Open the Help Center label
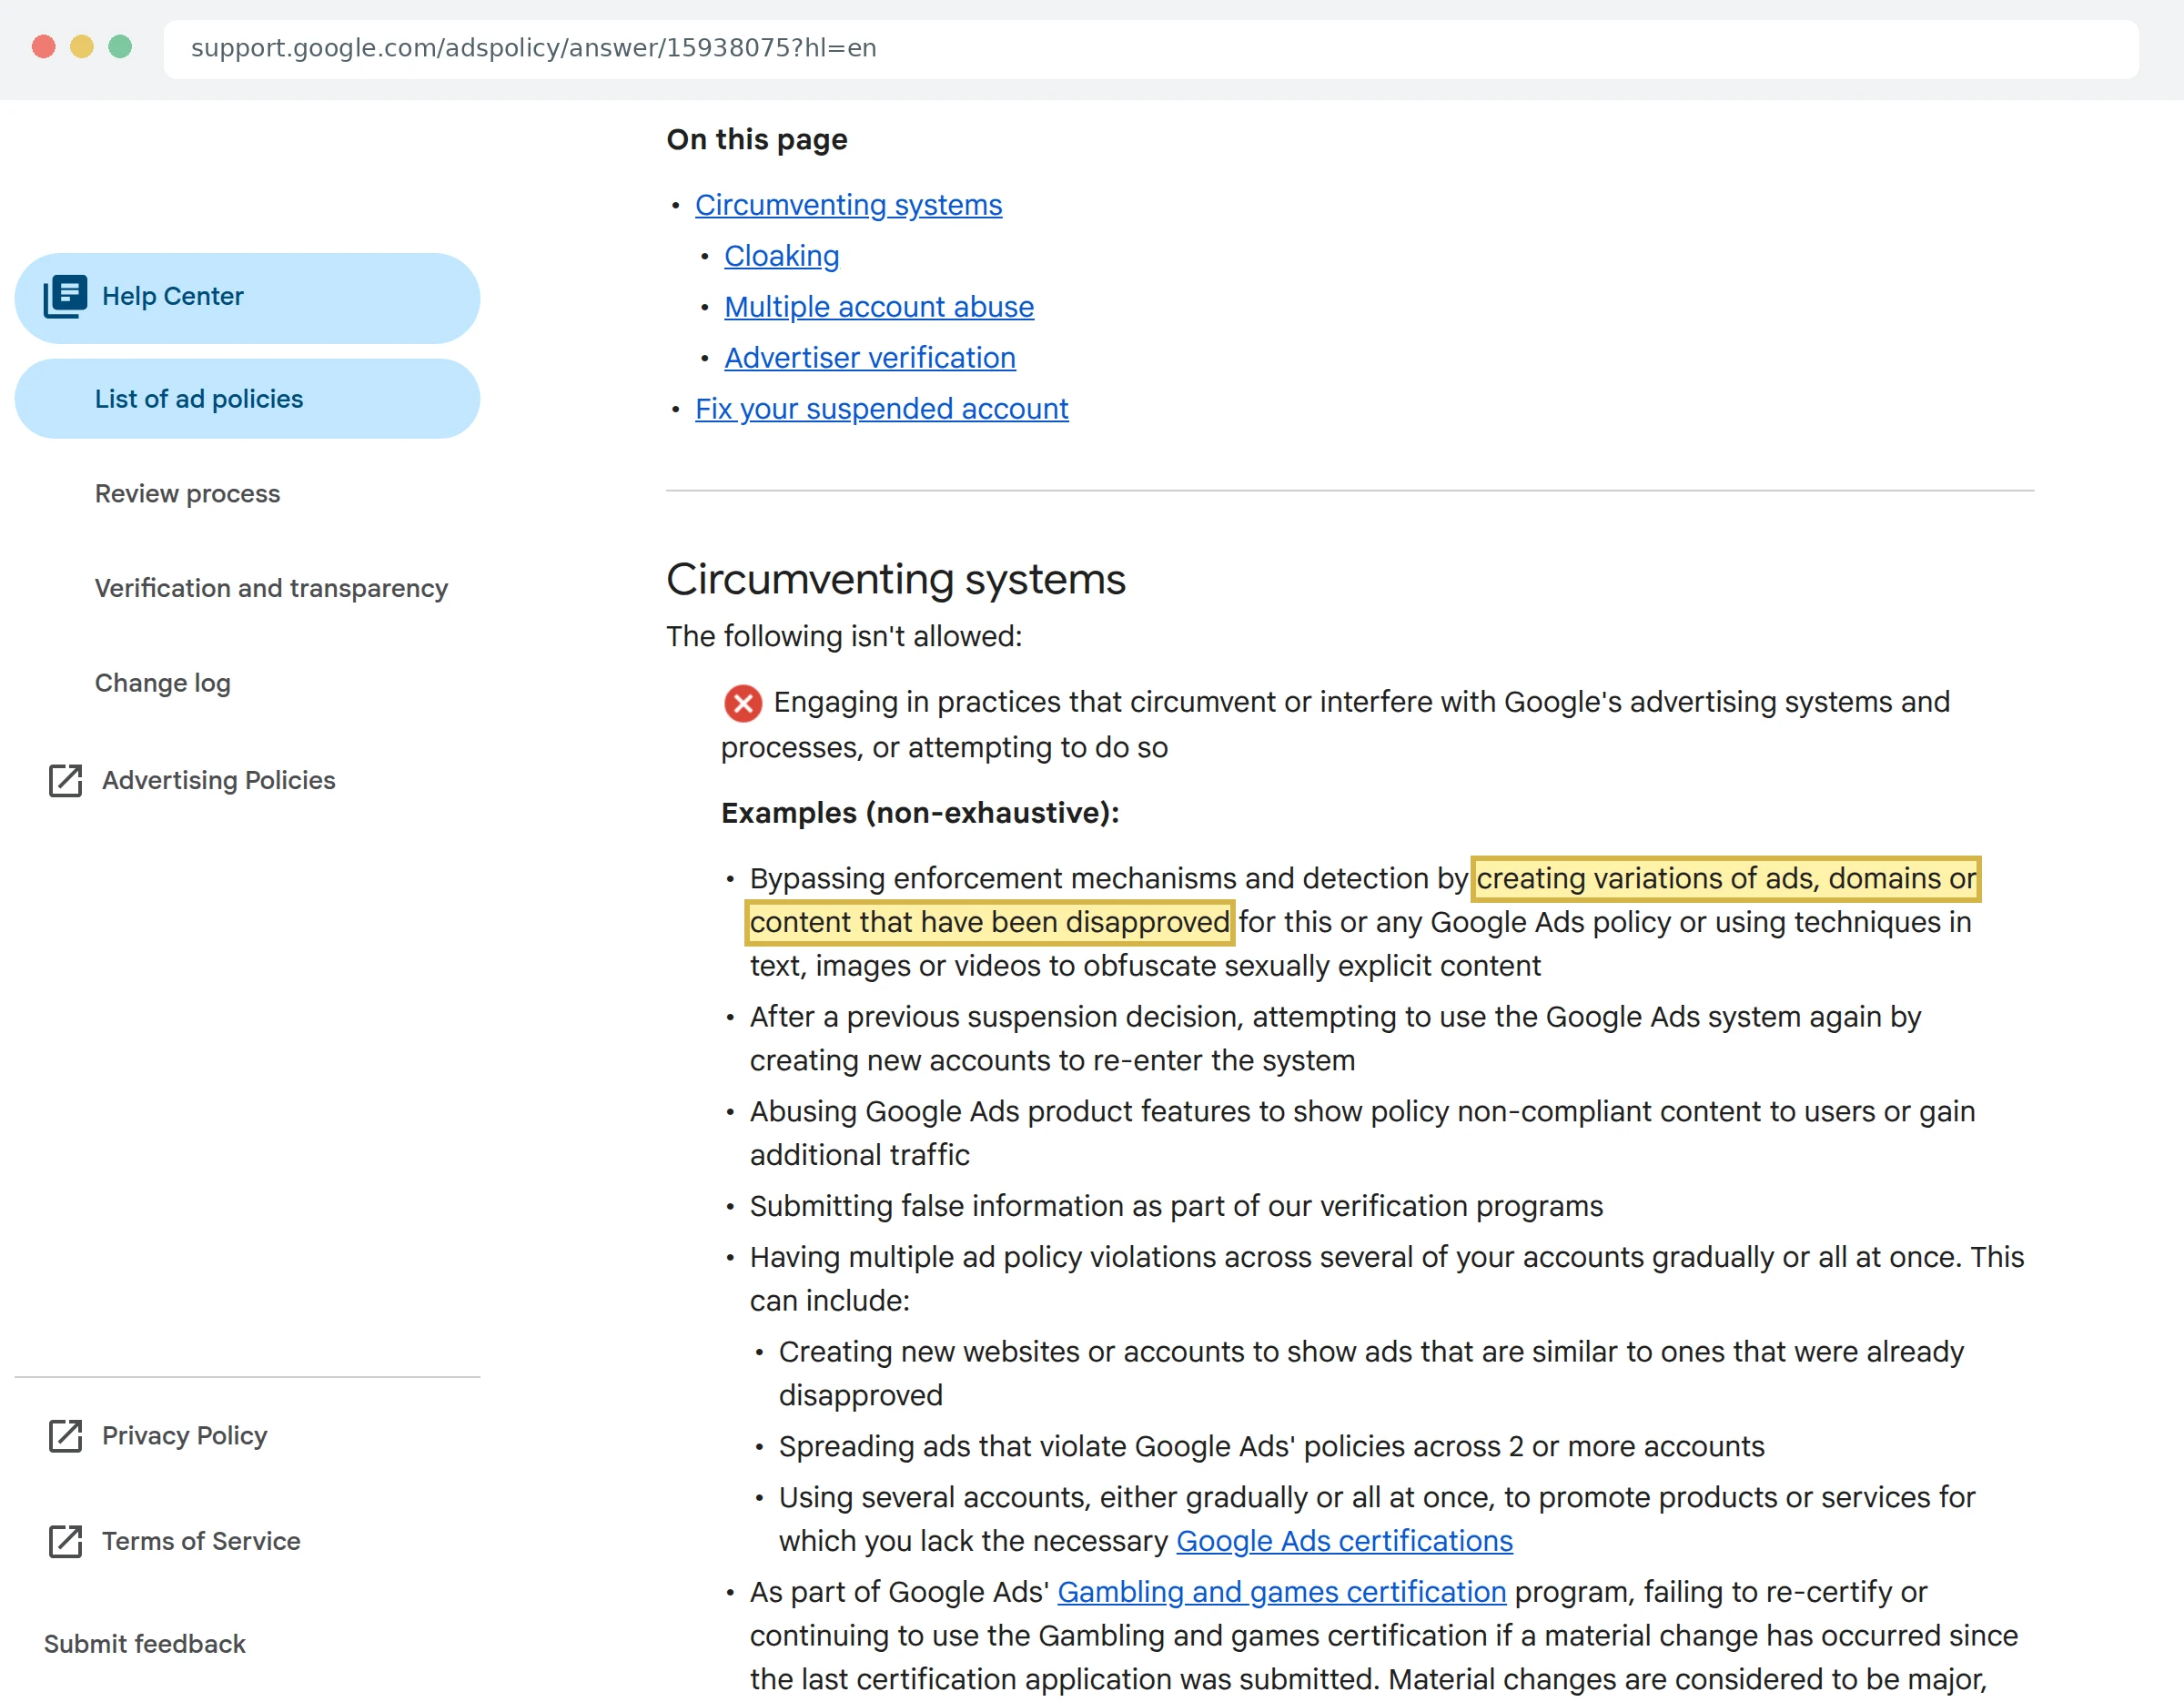 [x=172, y=297]
